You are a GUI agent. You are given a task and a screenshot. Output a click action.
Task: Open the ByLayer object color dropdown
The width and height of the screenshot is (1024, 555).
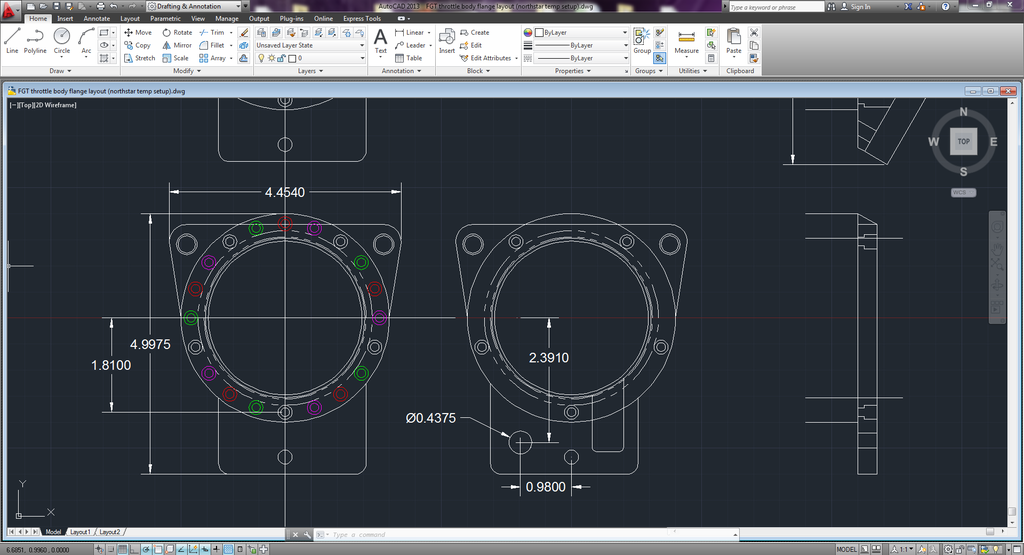[x=582, y=32]
